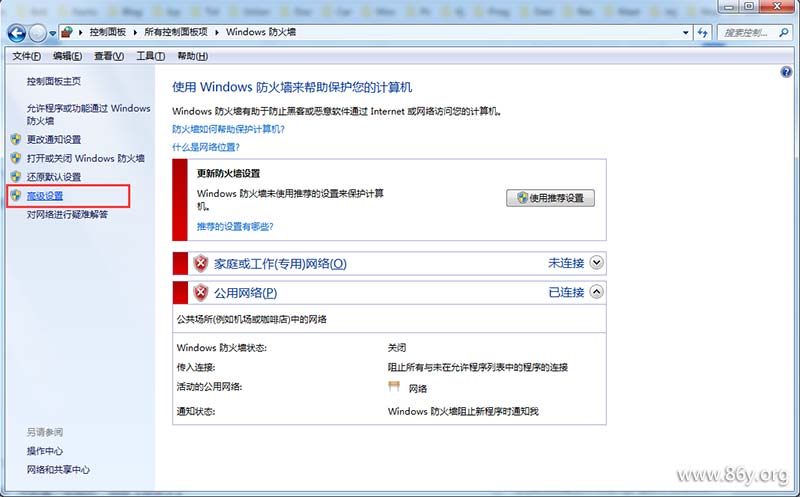The width and height of the screenshot is (800, 497).
Task: Go to 控制面板主页 link
Action: [54, 81]
